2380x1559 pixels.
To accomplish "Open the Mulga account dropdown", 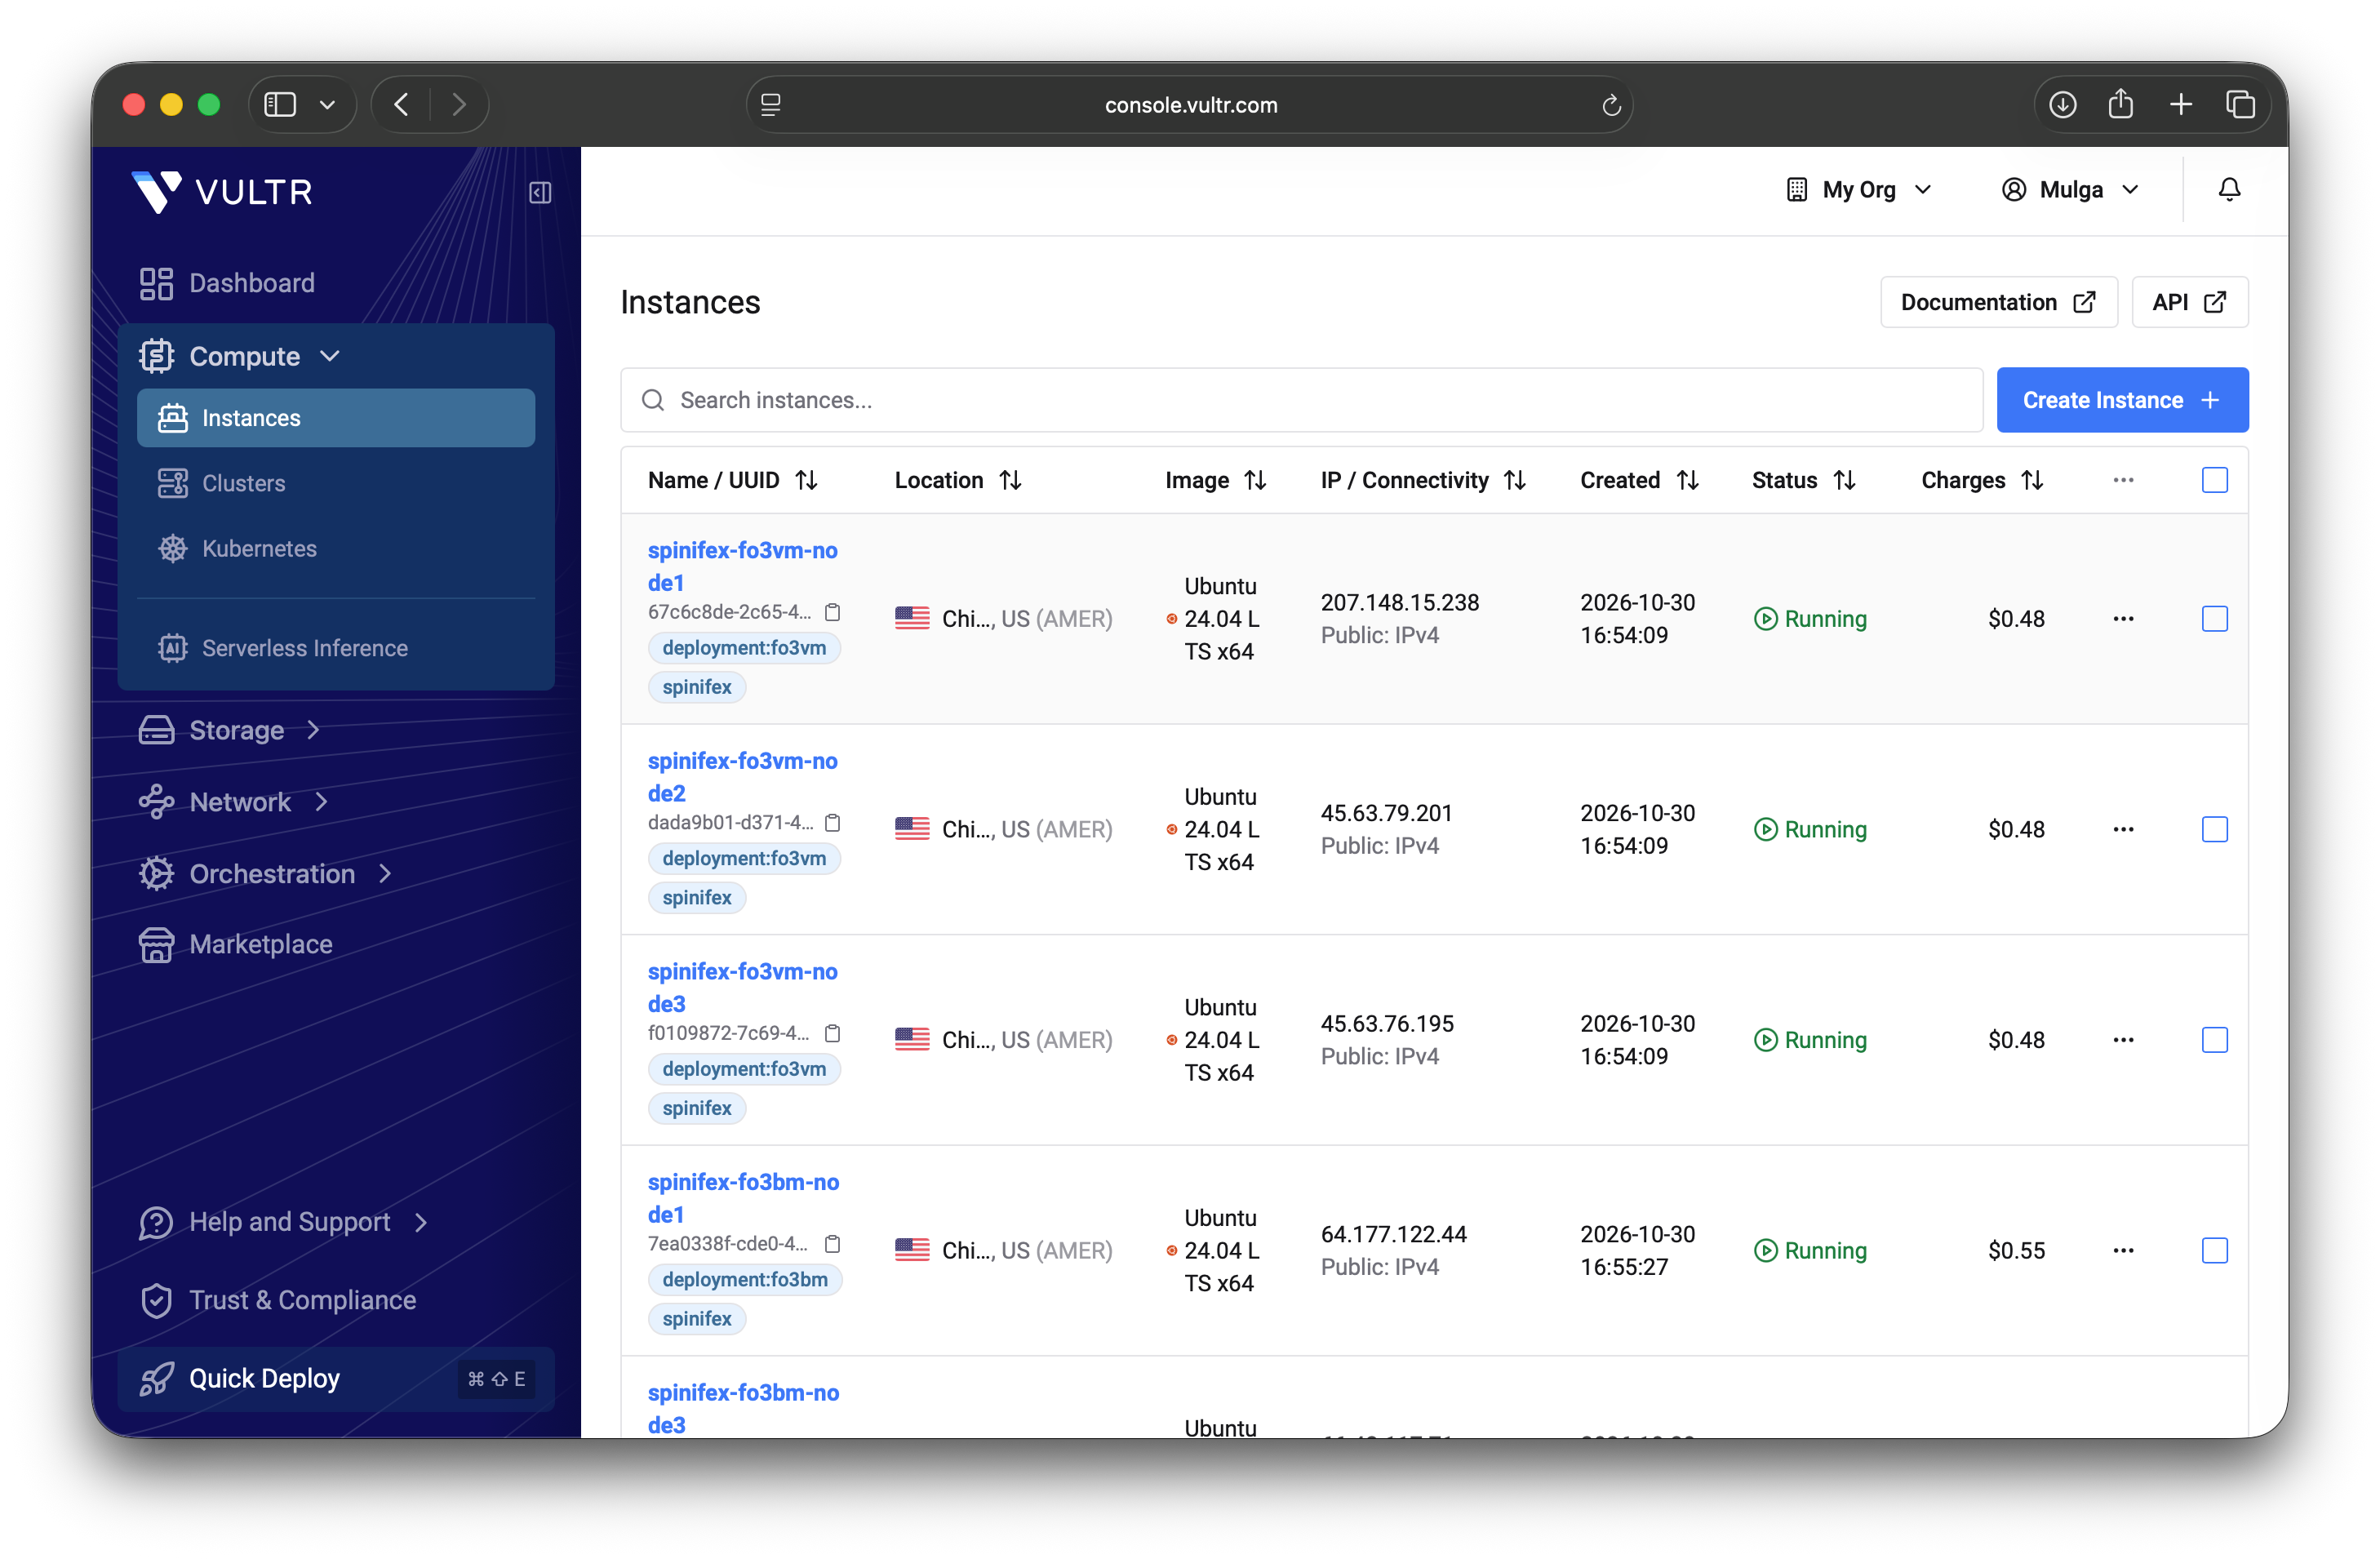I will (x=2070, y=189).
